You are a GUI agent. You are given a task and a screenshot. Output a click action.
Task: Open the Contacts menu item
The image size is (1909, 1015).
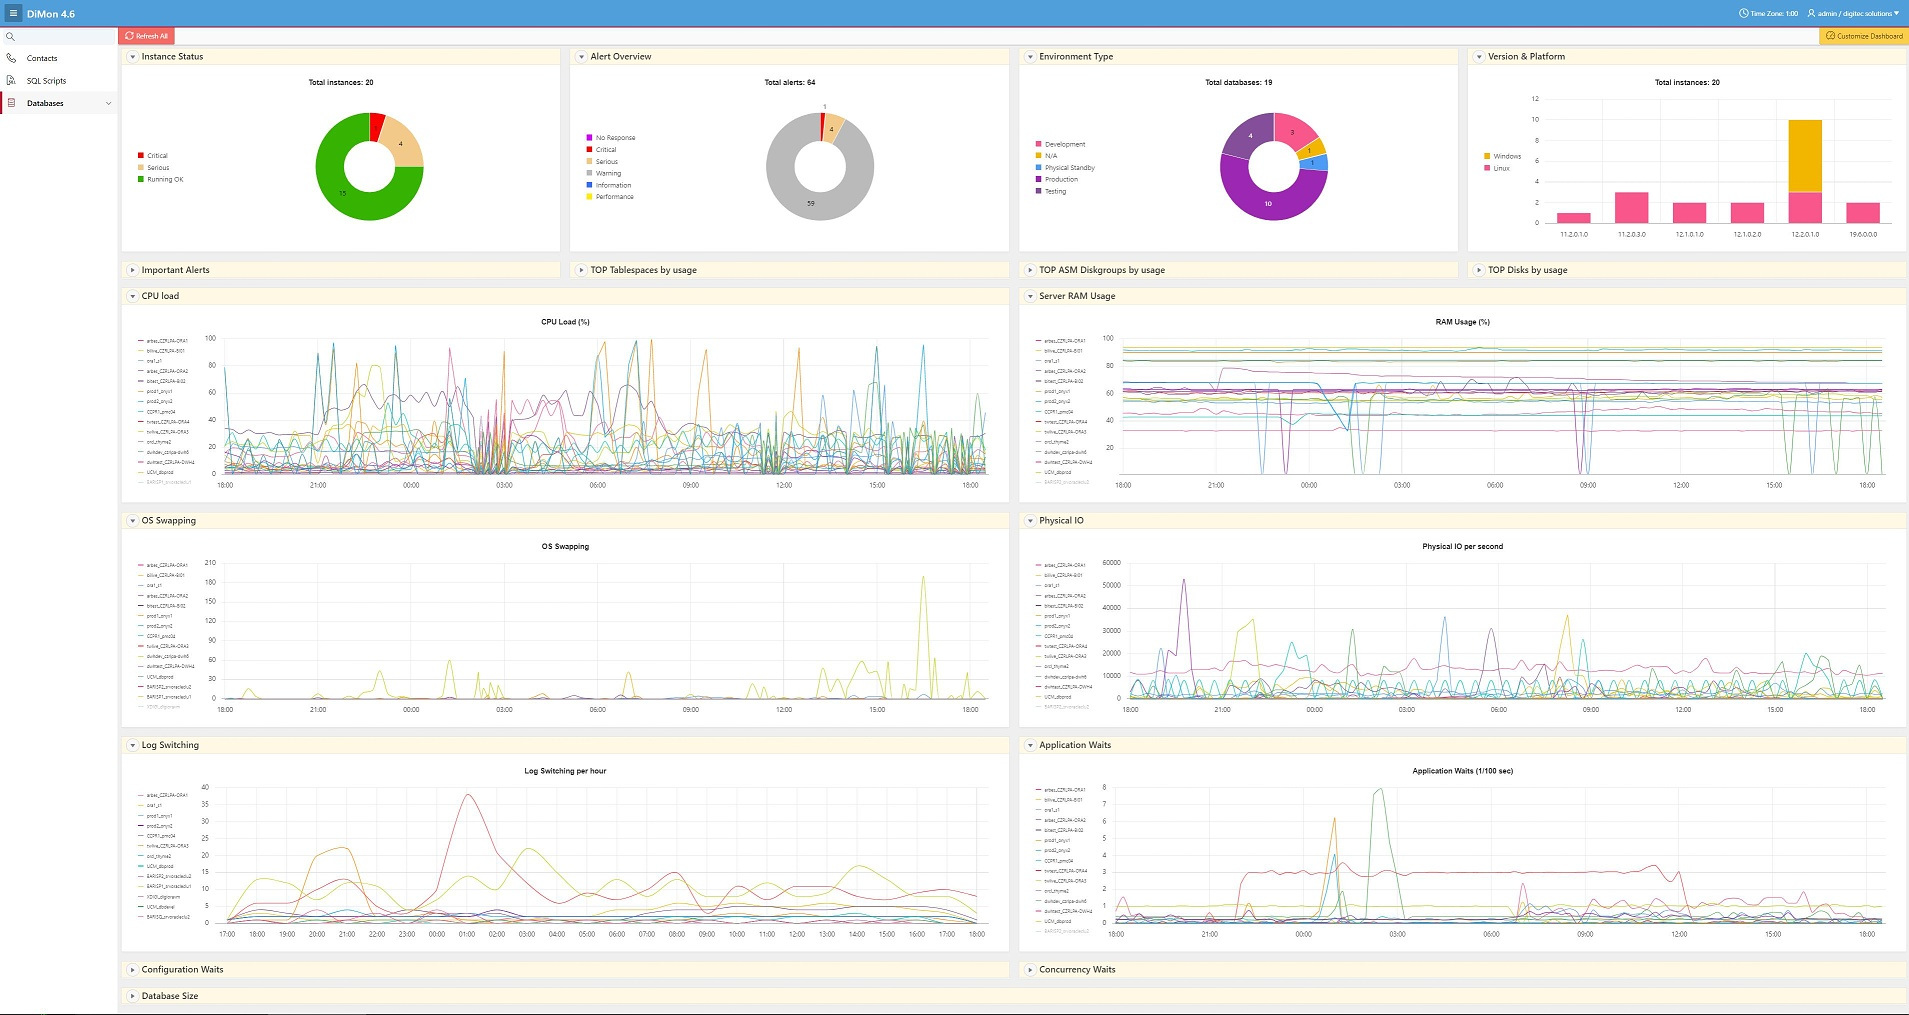pos(42,58)
